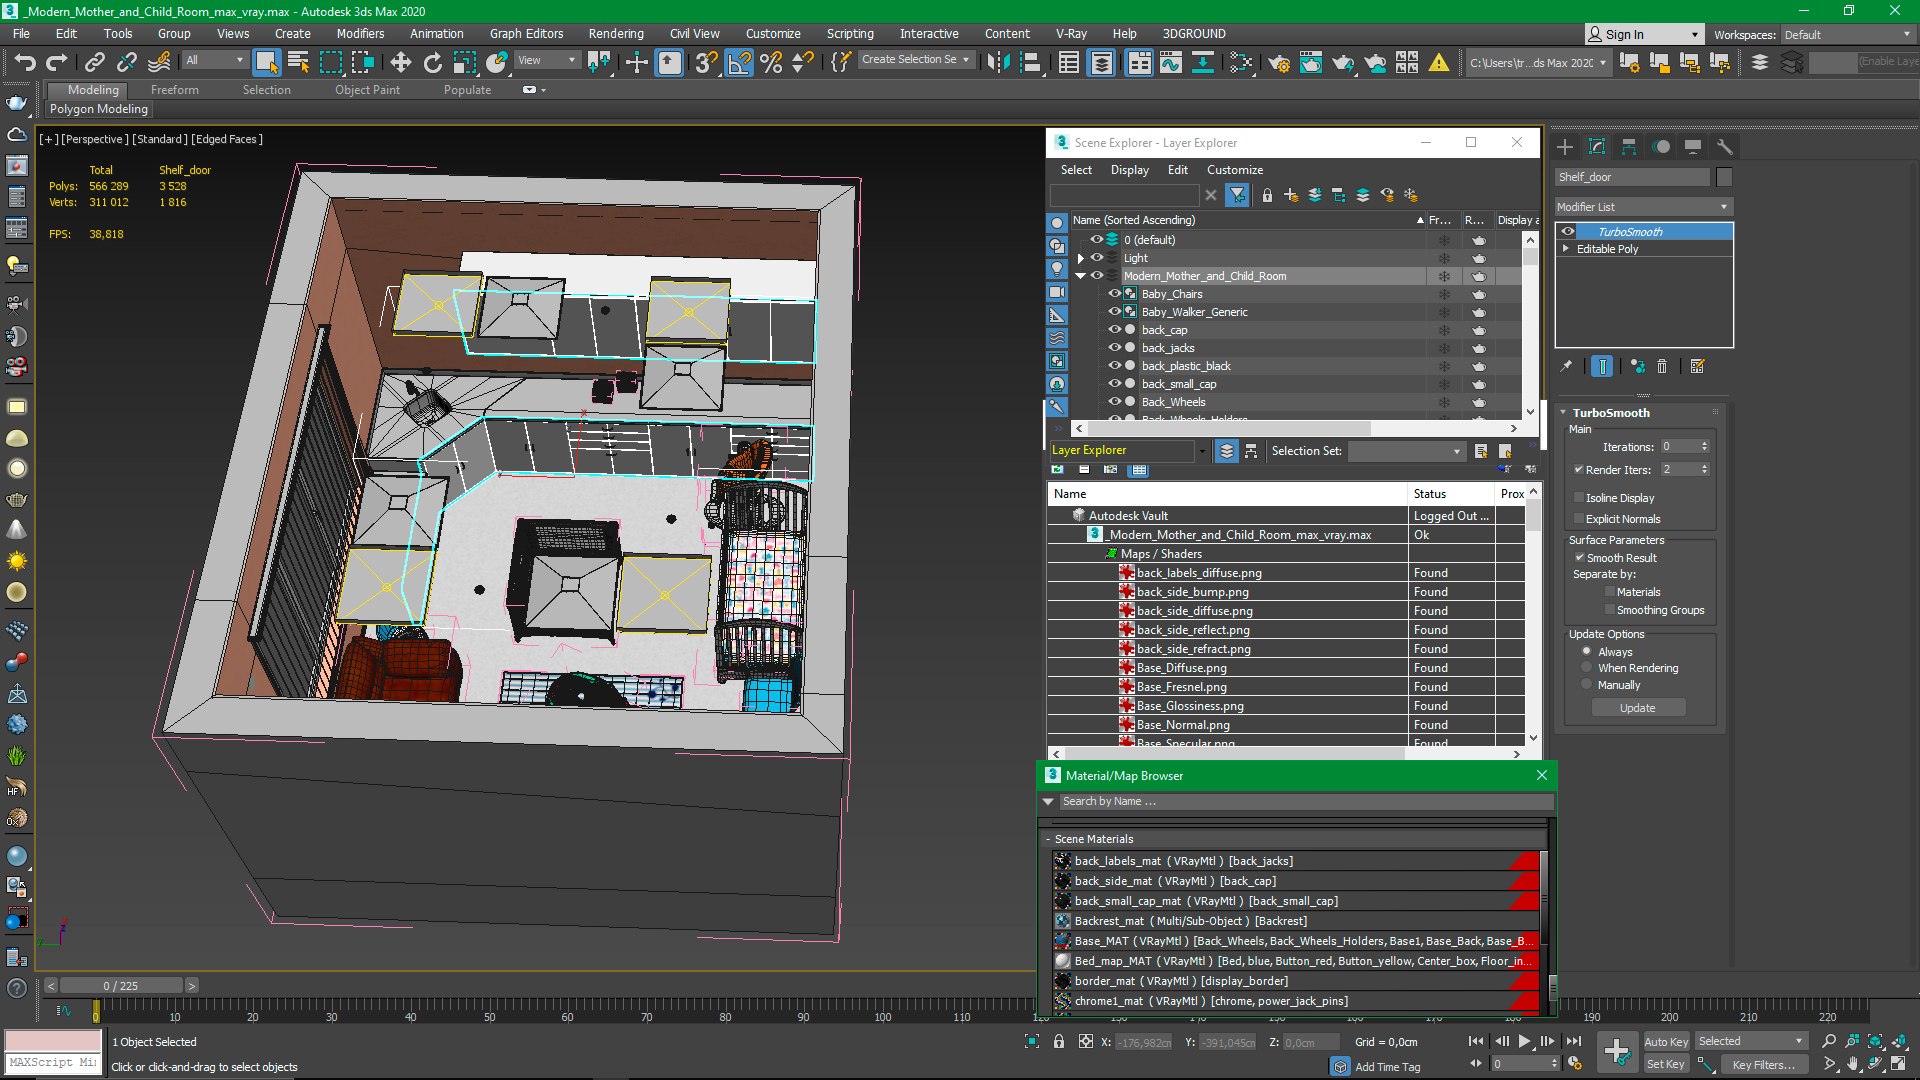The width and height of the screenshot is (1920, 1080).
Task: Select the When Rendering update option
Action: point(1586,668)
